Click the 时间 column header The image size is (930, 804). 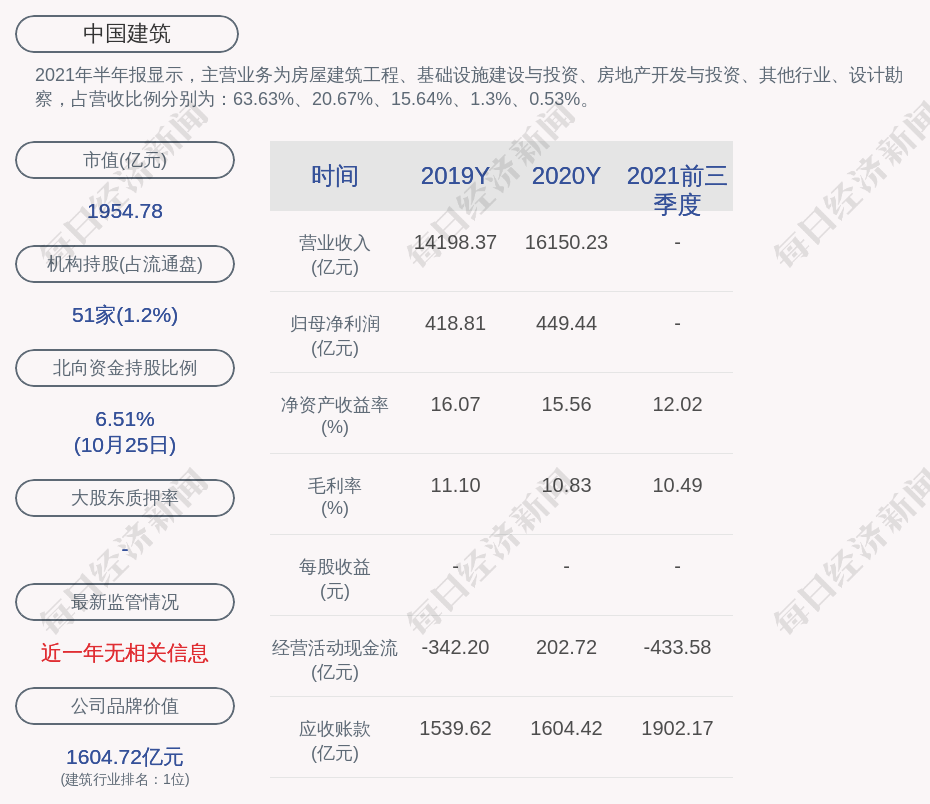tap(335, 176)
